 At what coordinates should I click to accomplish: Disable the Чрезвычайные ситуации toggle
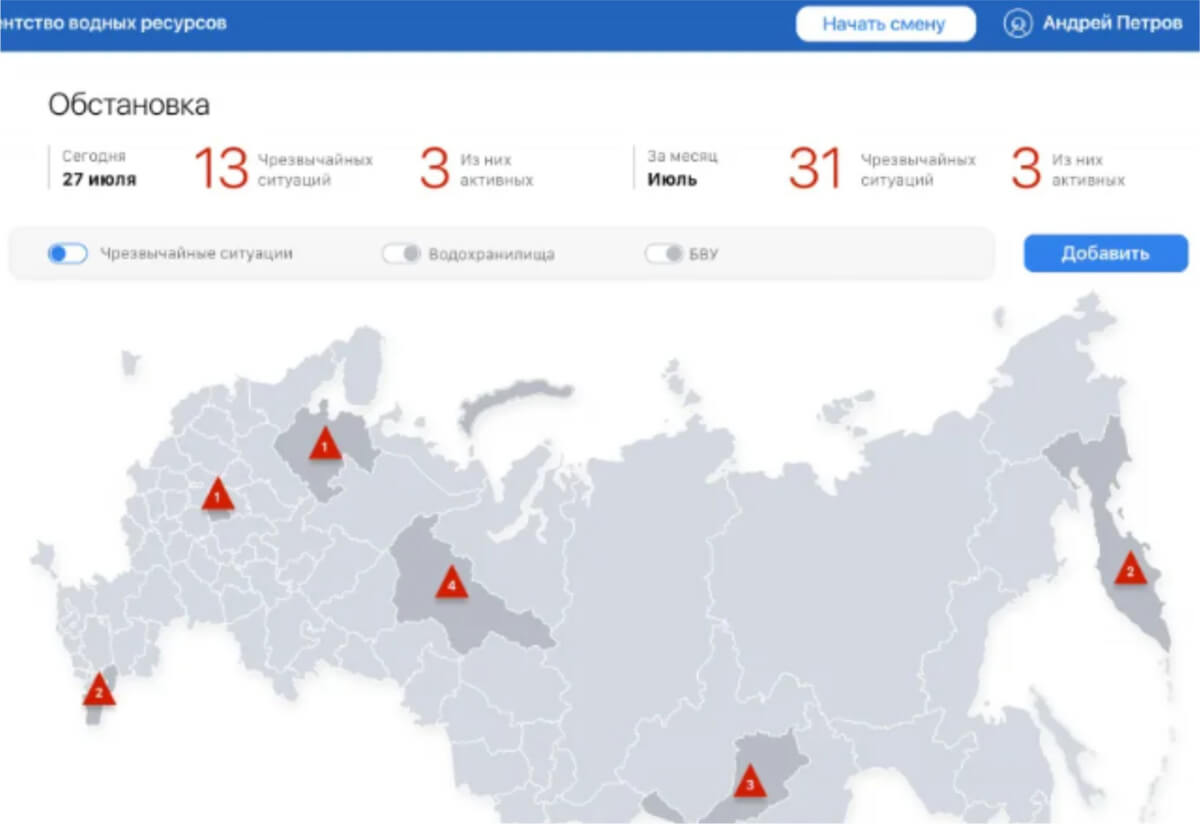point(67,254)
